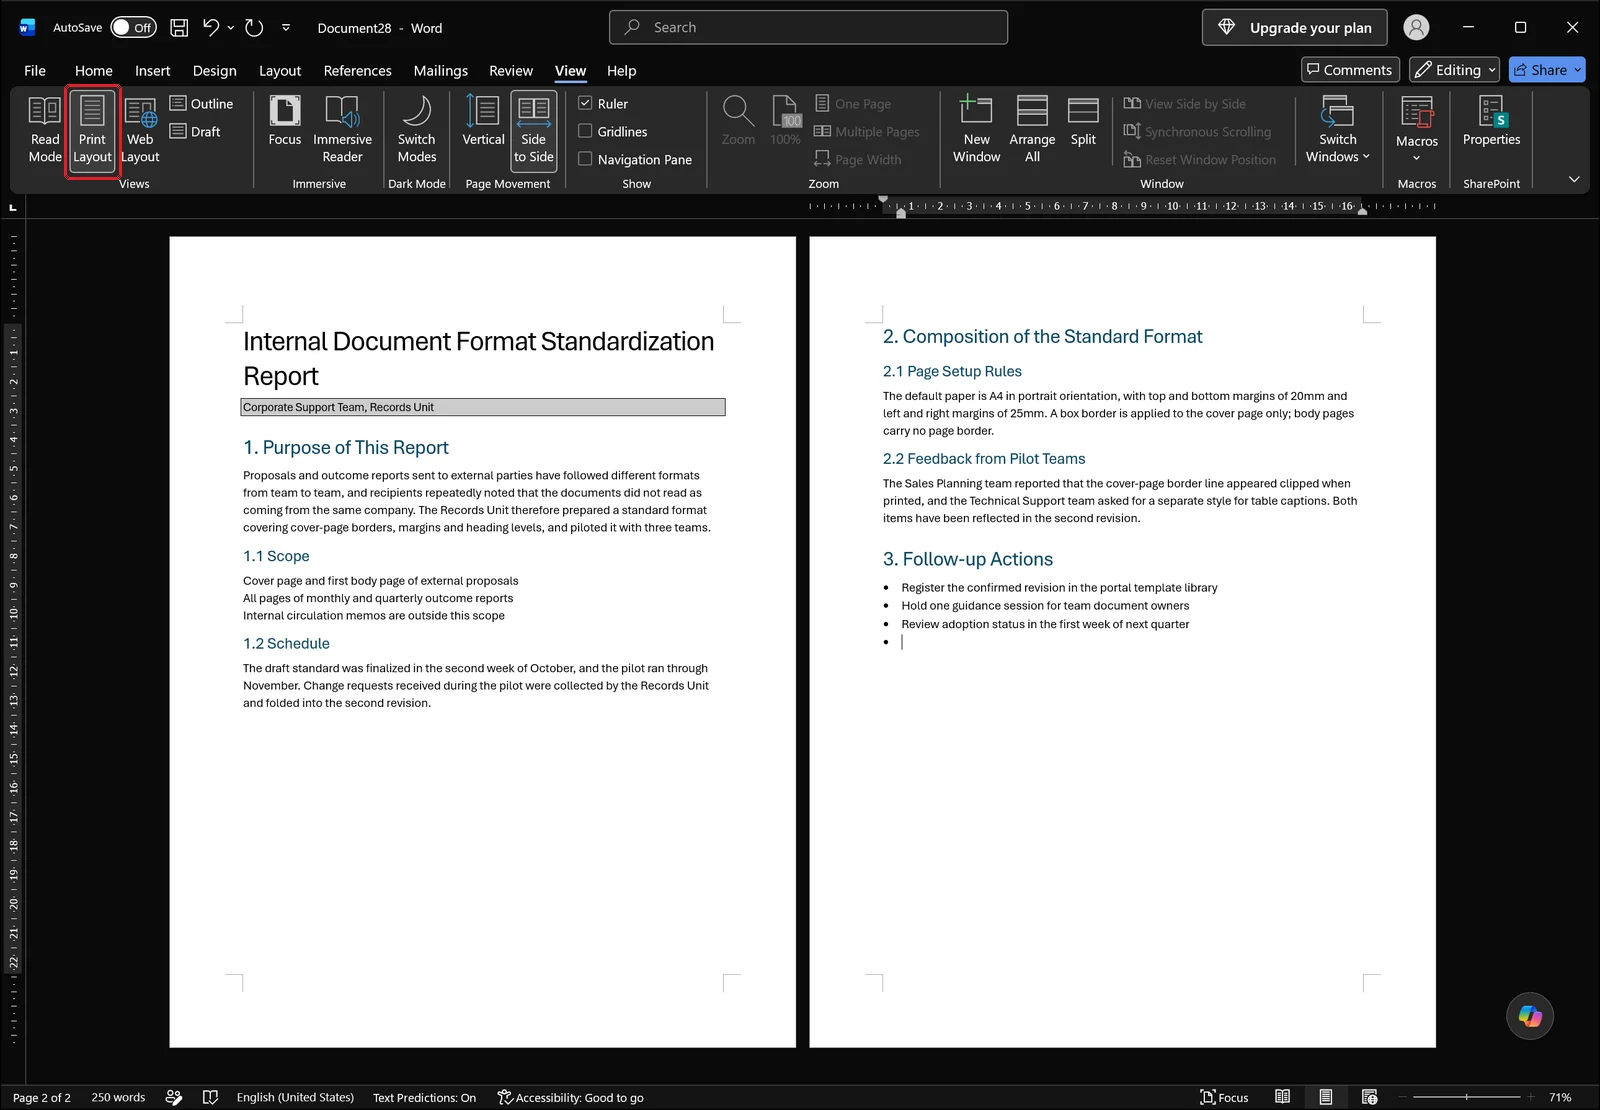The height and width of the screenshot is (1110, 1600).
Task: Switch to the Home tab
Action: pyautogui.click(x=93, y=70)
